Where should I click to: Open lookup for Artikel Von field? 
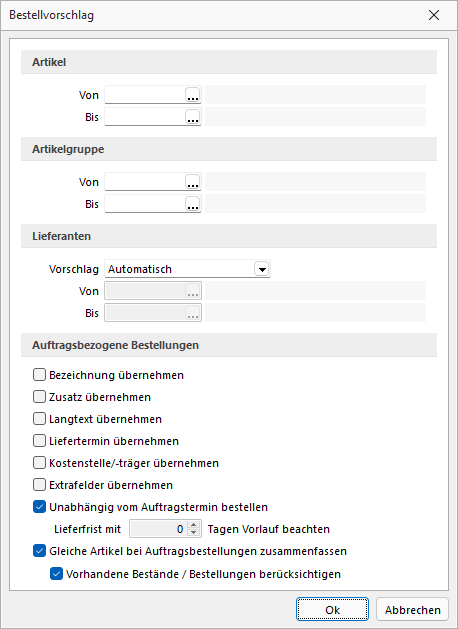point(193,95)
